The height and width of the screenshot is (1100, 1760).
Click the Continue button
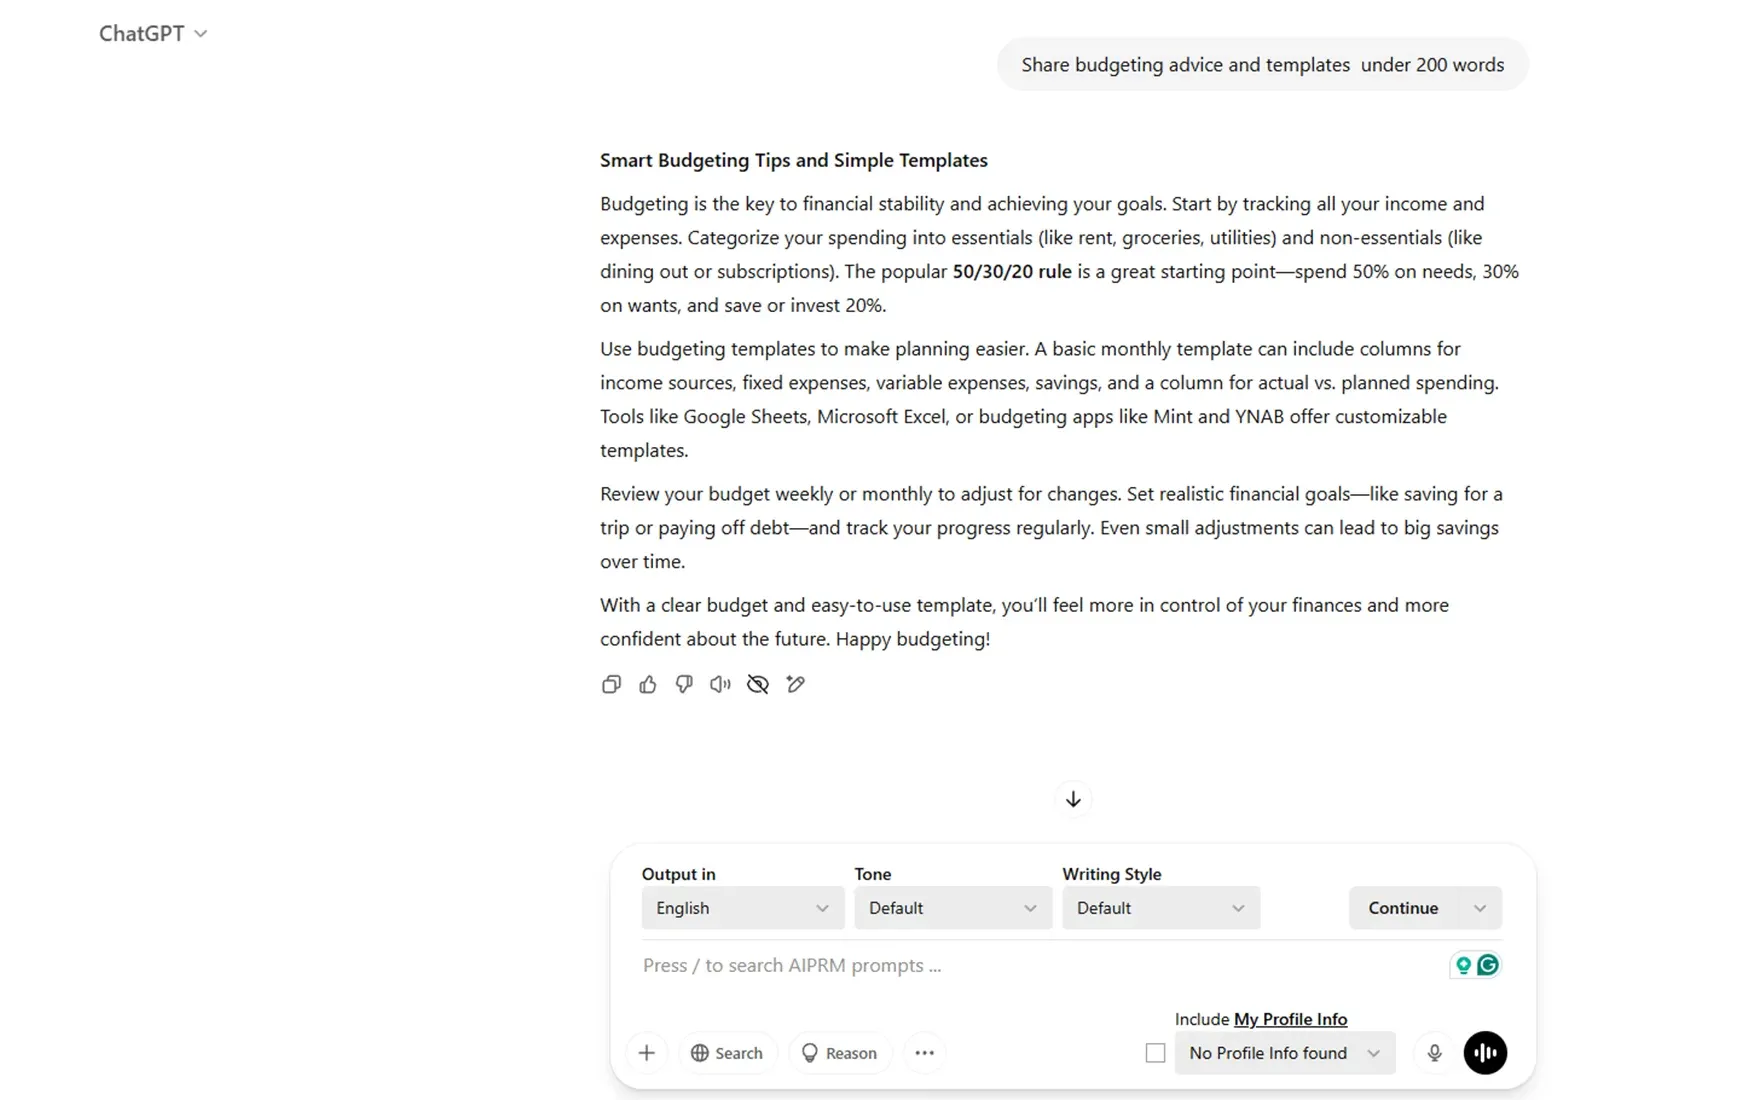1403,908
